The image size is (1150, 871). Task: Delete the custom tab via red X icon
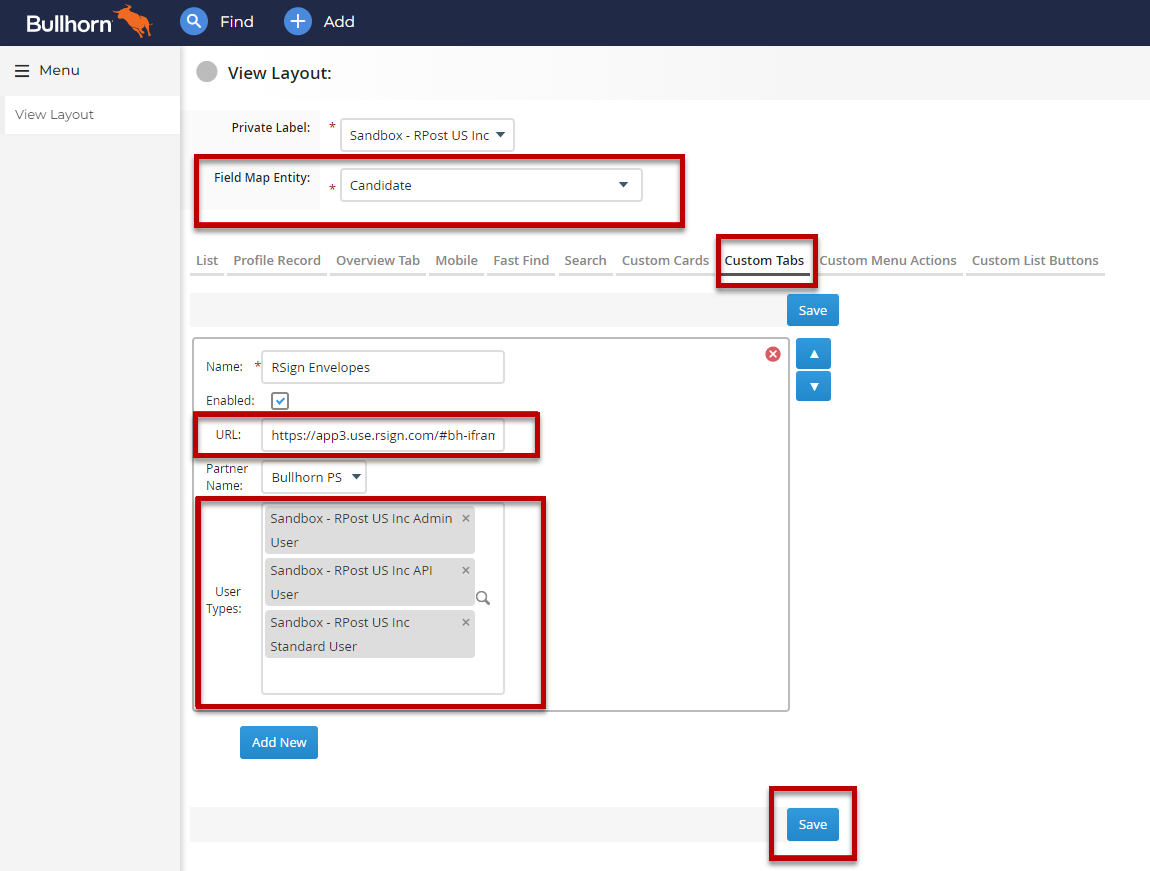772,354
